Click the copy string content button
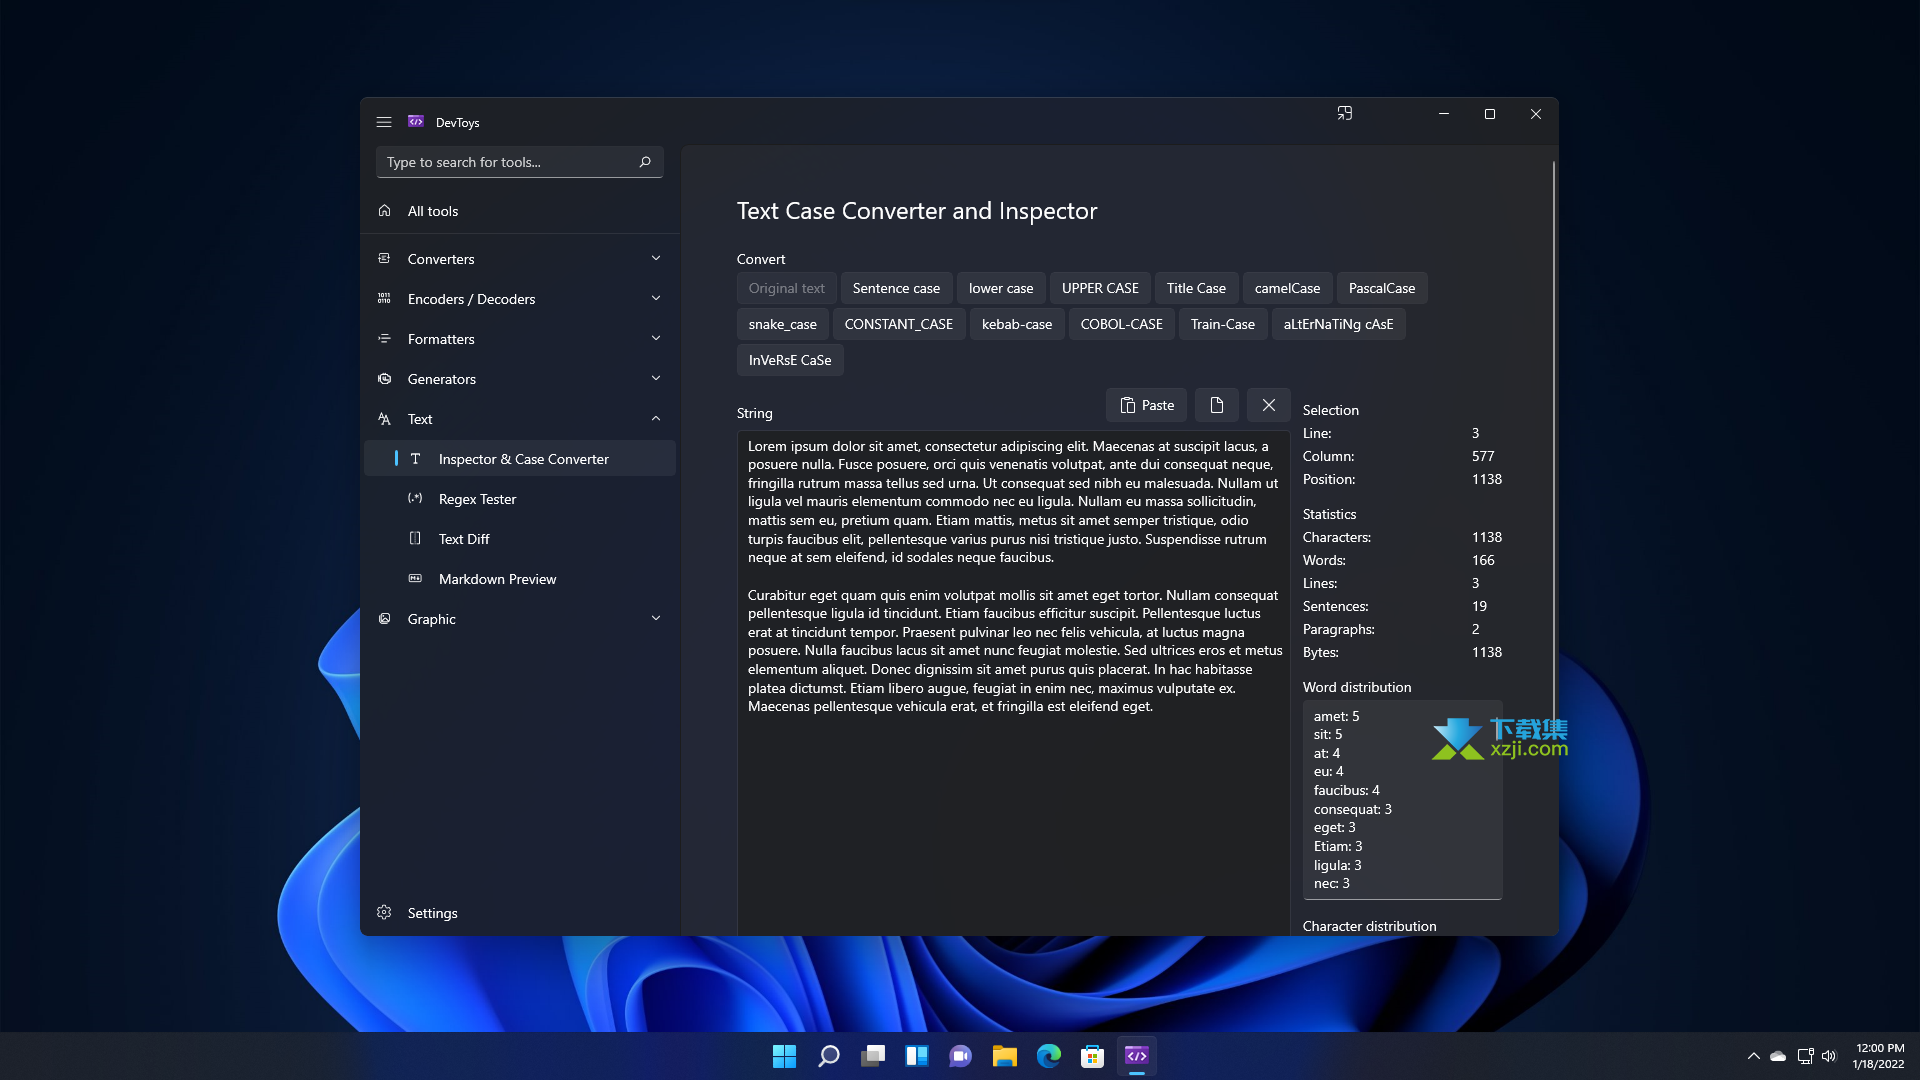The width and height of the screenshot is (1920, 1080). point(1216,405)
